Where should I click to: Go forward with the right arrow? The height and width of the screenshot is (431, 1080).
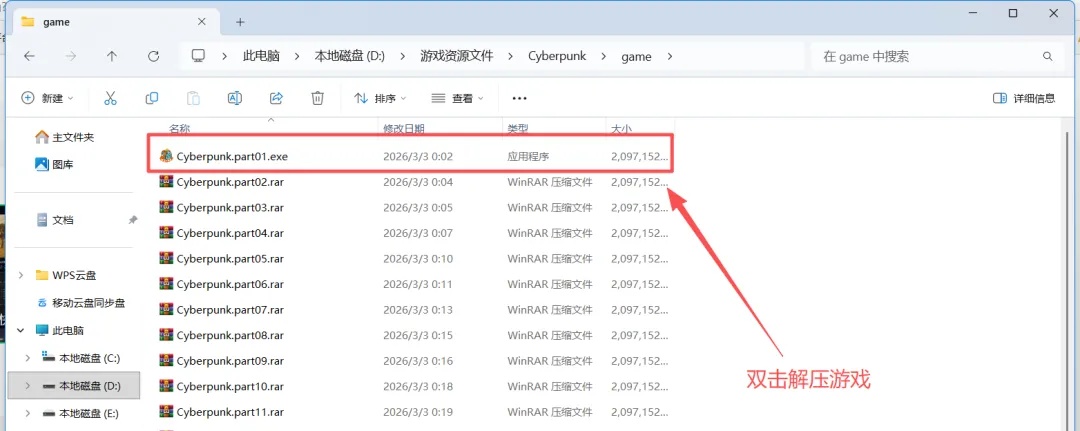tap(70, 56)
